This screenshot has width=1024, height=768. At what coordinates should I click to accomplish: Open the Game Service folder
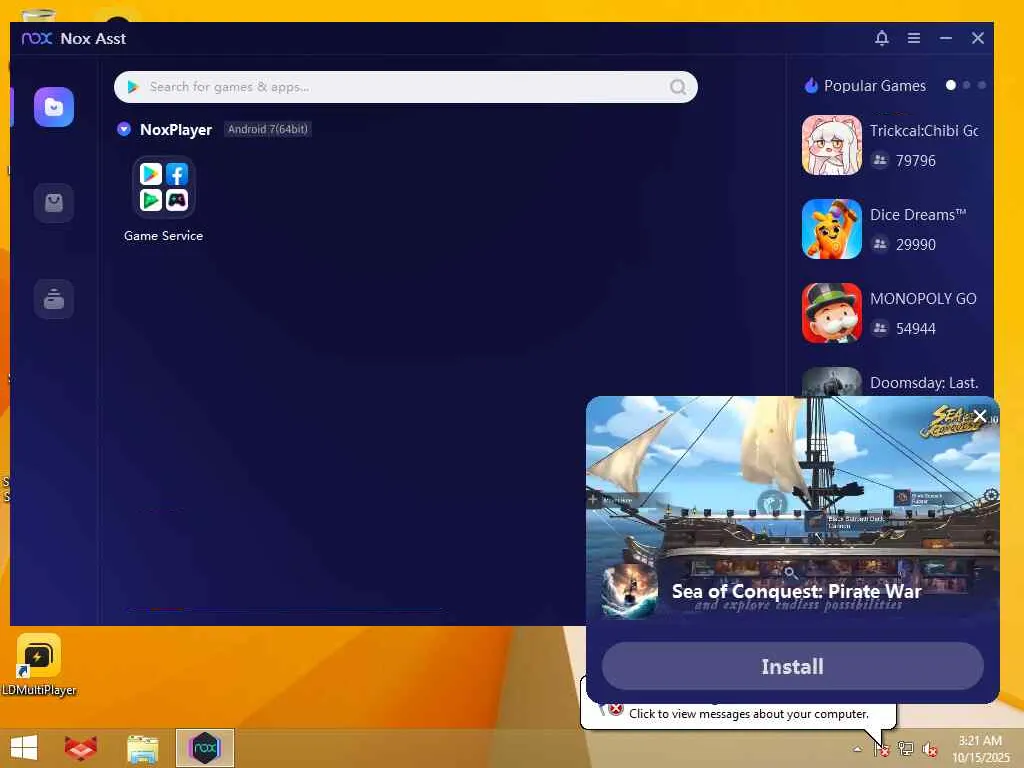click(x=164, y=187)
